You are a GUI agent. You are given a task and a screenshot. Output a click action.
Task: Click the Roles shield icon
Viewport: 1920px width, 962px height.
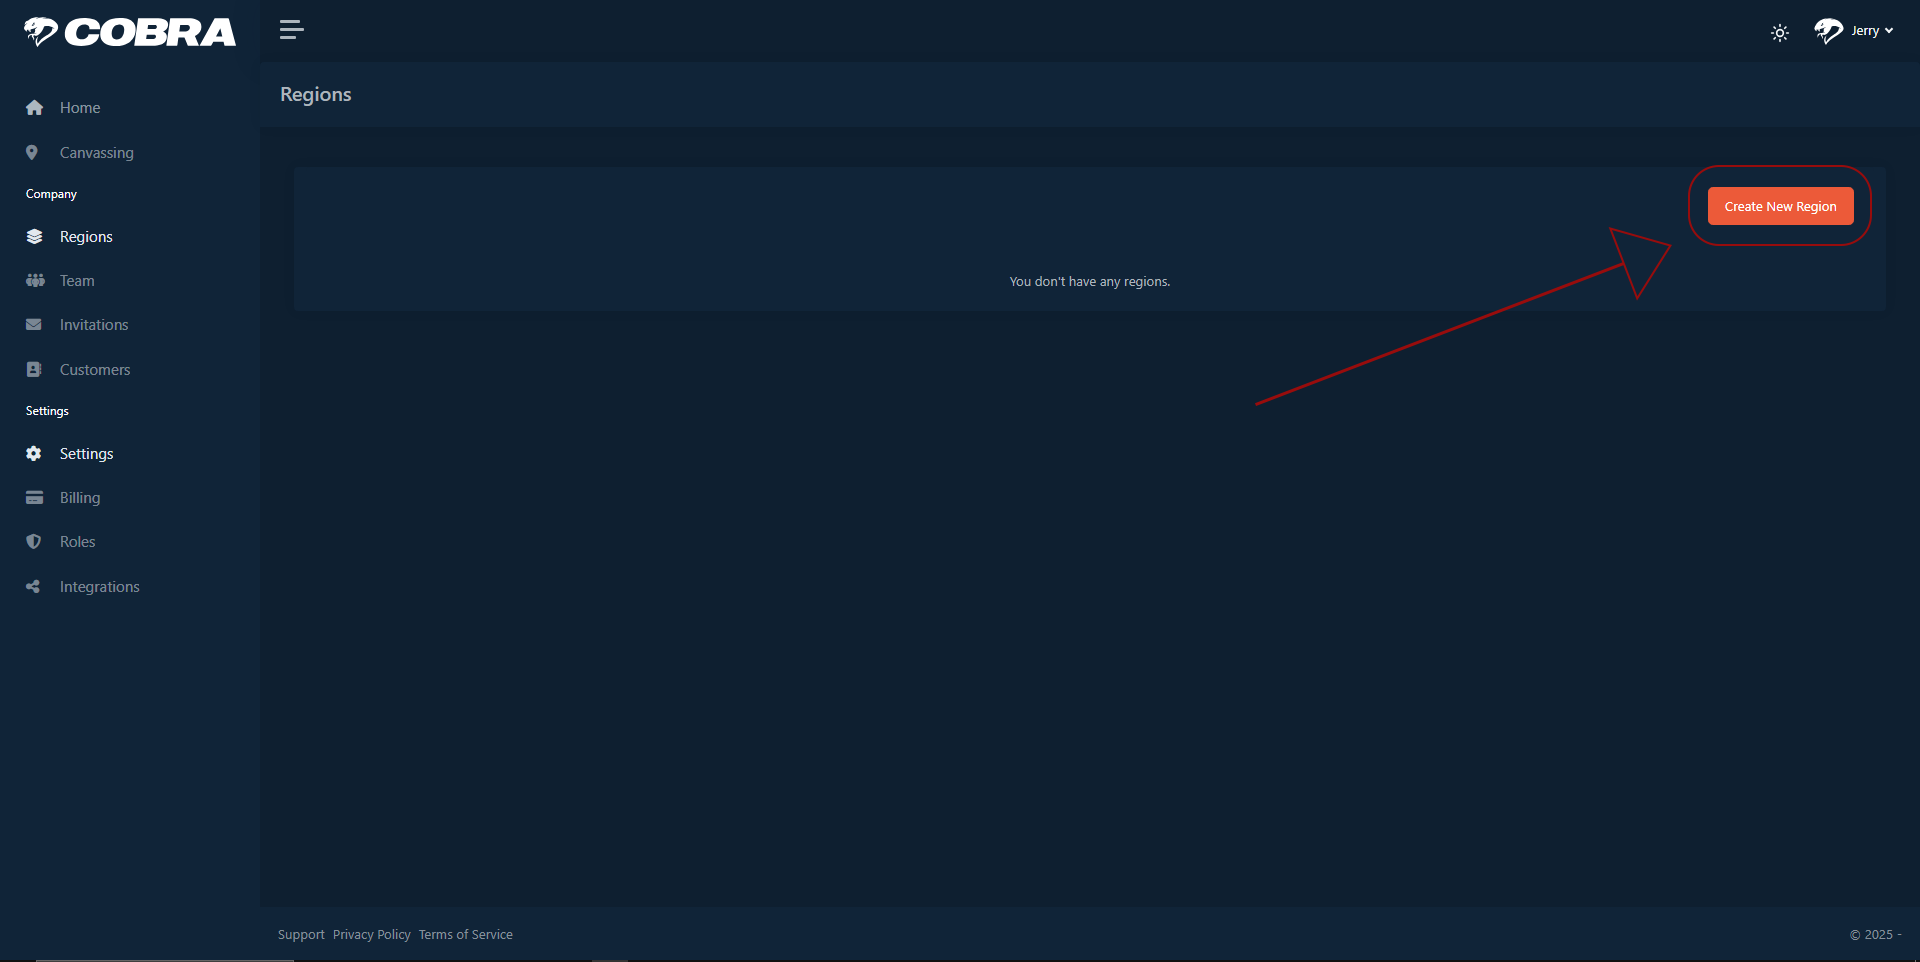coord(34,542)
